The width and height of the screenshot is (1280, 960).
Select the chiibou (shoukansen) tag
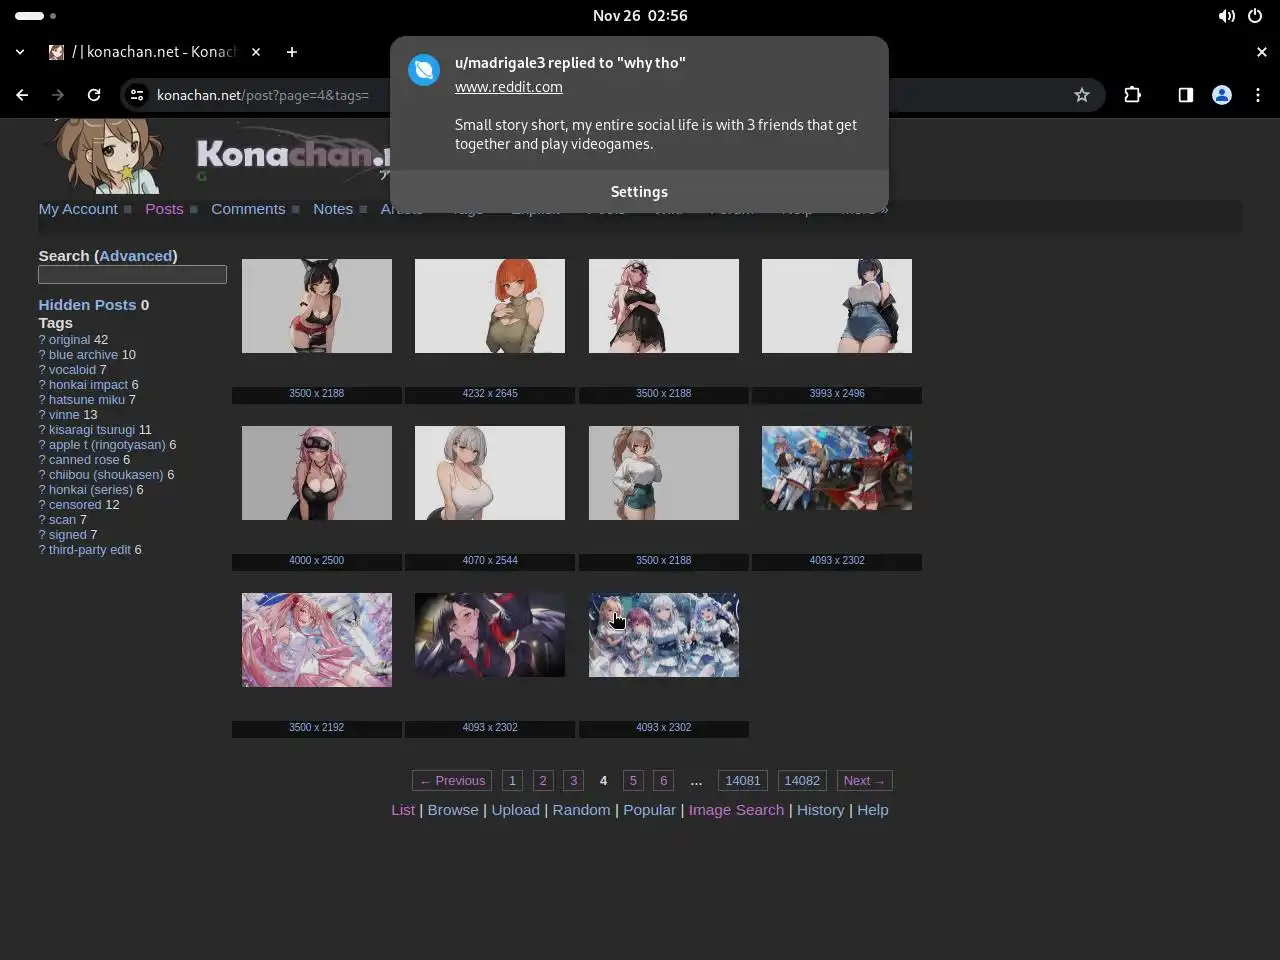(x=106, y=475)
